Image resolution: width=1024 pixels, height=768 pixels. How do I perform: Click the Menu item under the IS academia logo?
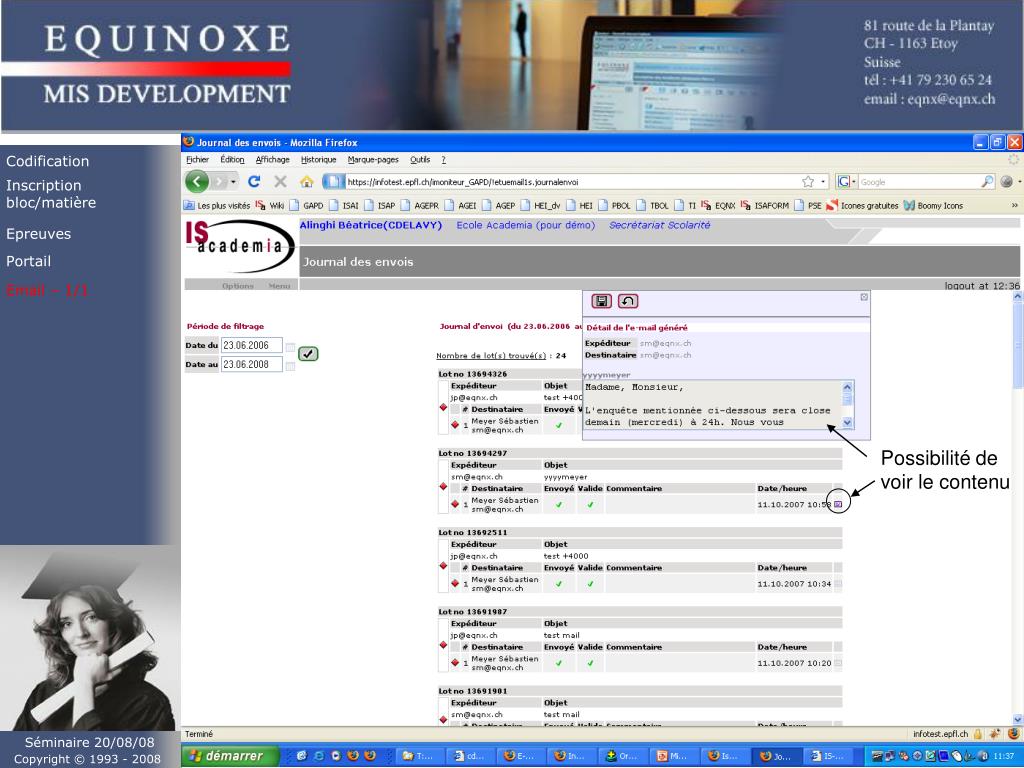point(279,285)
